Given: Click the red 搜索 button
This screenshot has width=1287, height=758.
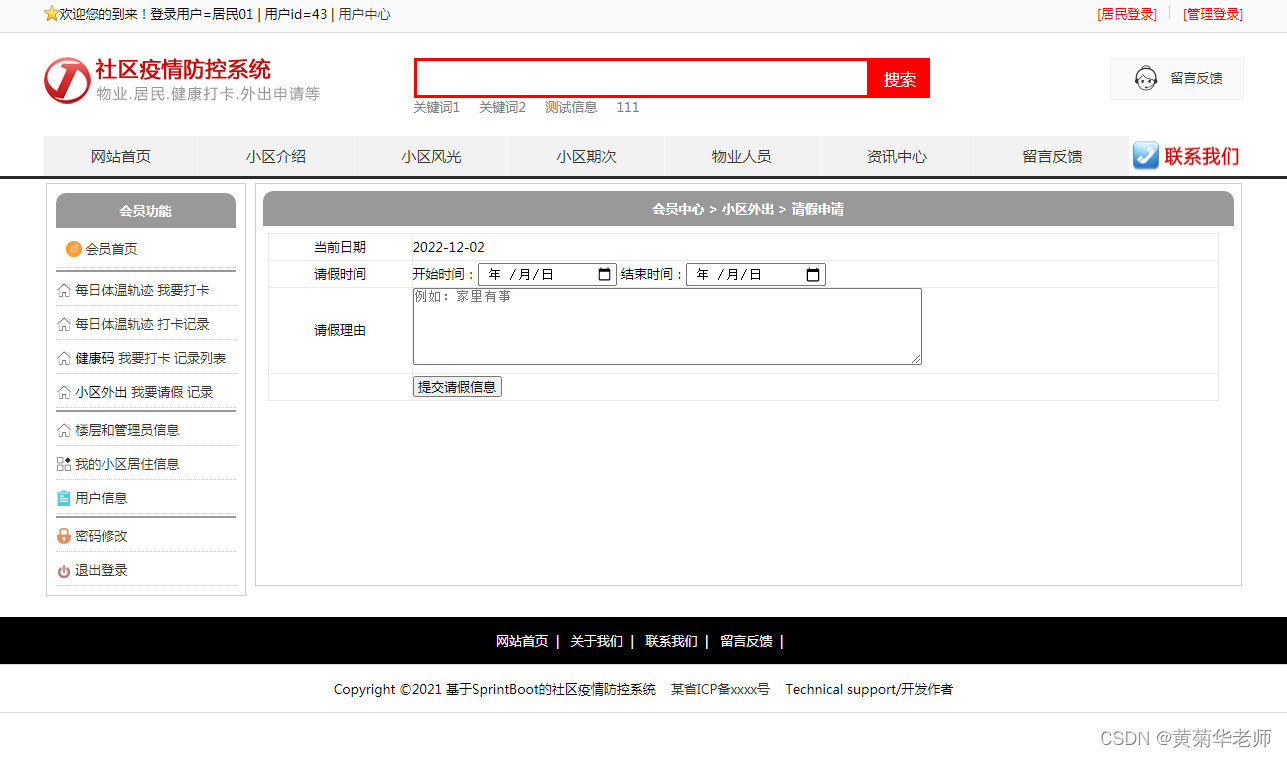Looking at the screenshot, I should [x=899, y=78].
